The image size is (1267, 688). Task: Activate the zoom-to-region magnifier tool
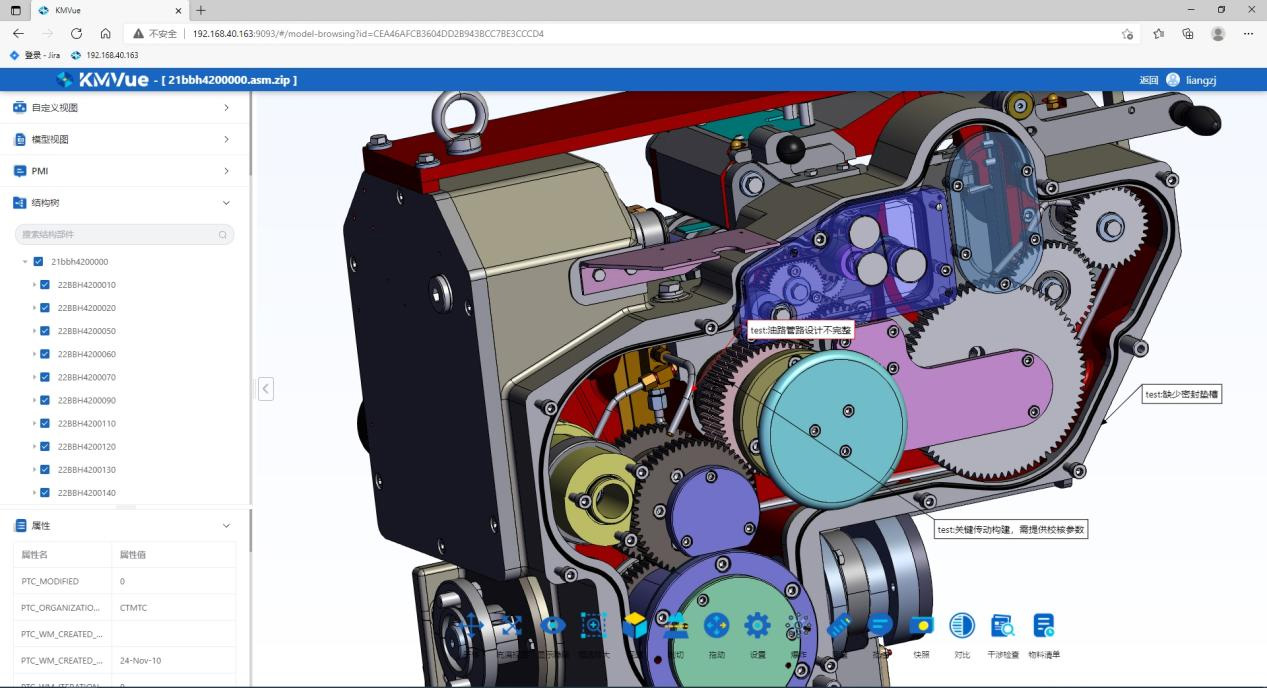(593, 627)
